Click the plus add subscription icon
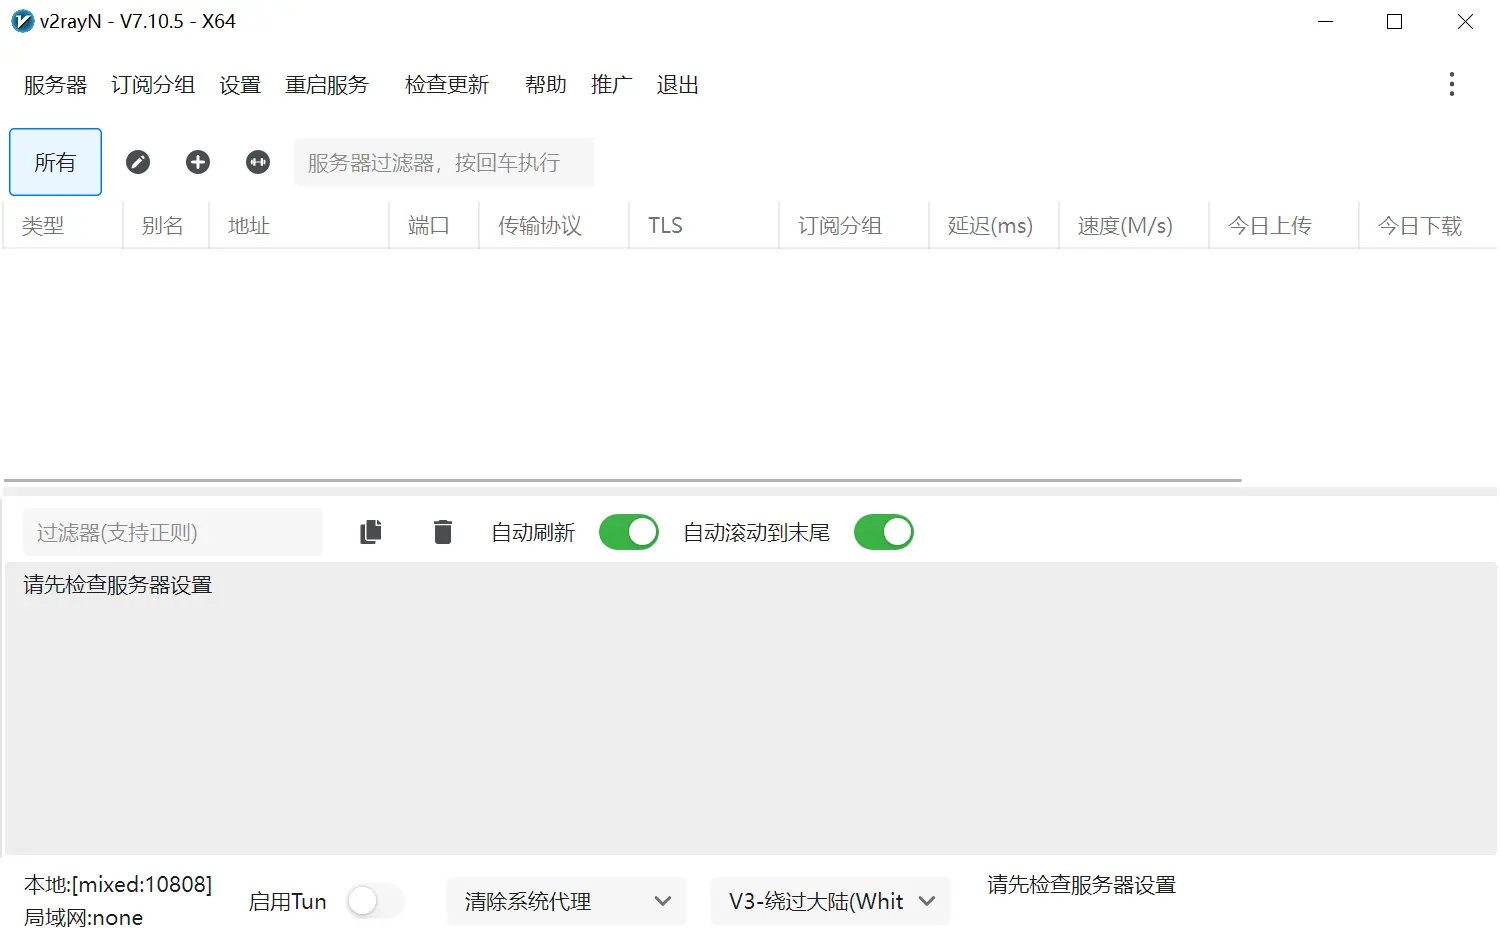 pyautogui.click(x=198, y=162)
